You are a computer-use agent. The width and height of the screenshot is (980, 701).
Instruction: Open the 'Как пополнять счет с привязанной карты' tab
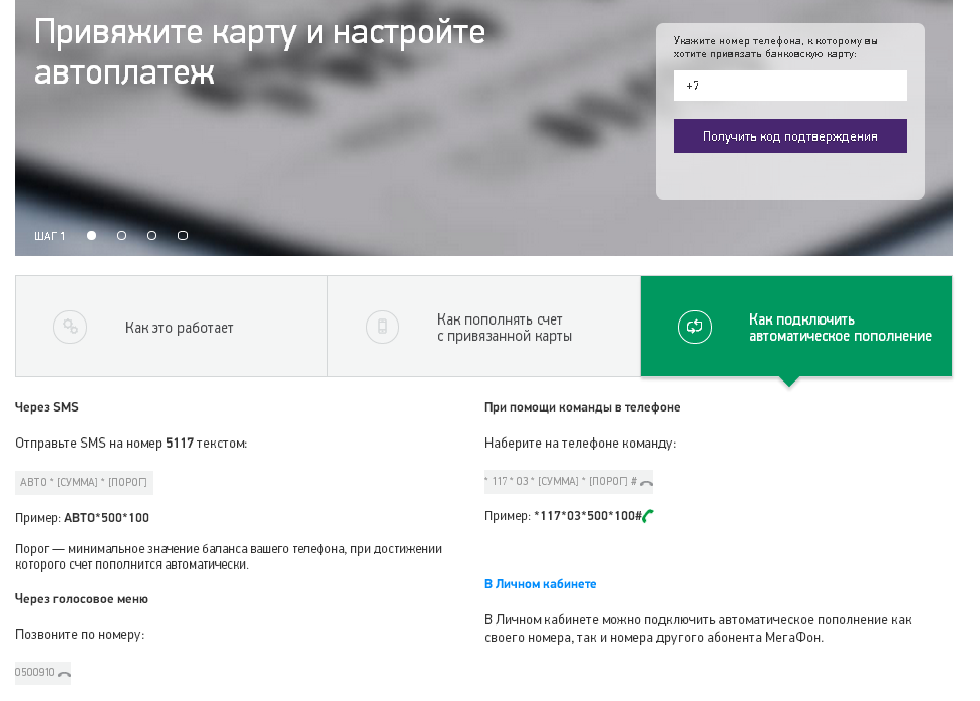point(483,326)
